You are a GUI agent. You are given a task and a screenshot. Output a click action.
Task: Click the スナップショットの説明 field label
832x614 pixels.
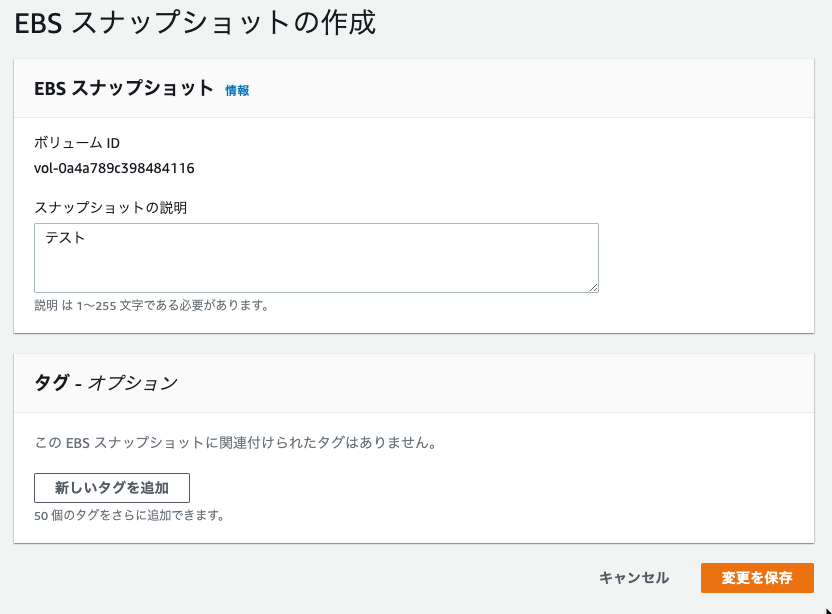(x=111, y=207)
